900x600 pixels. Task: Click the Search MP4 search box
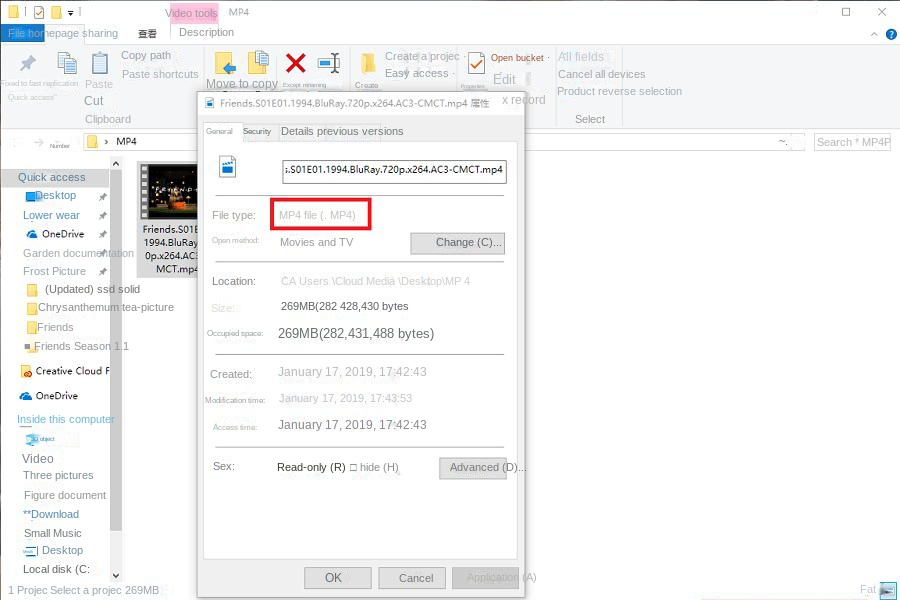point(852,142)
